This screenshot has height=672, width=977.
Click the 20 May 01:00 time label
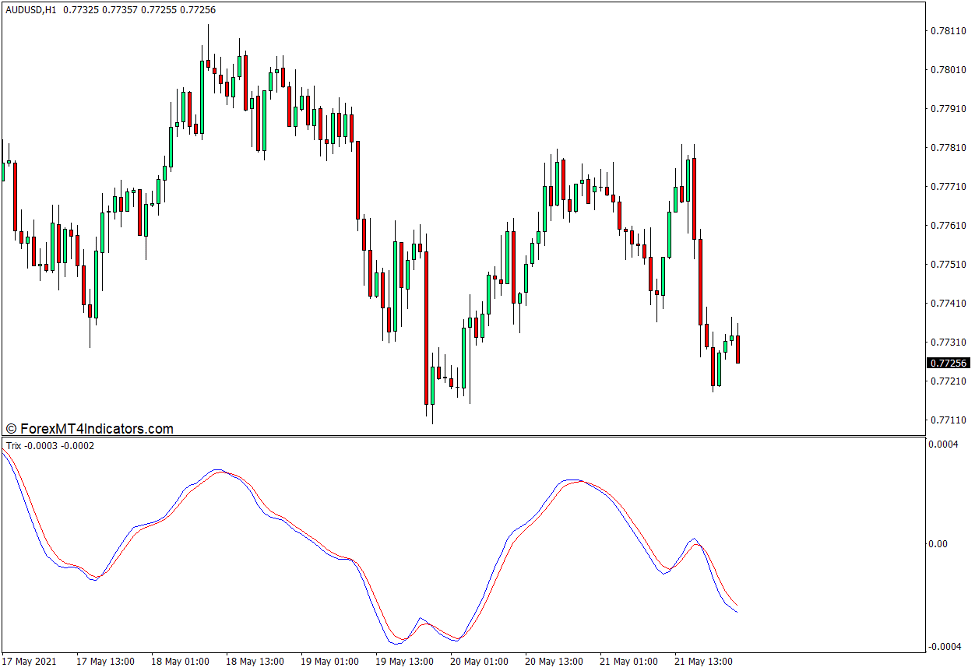pos(478,661)
